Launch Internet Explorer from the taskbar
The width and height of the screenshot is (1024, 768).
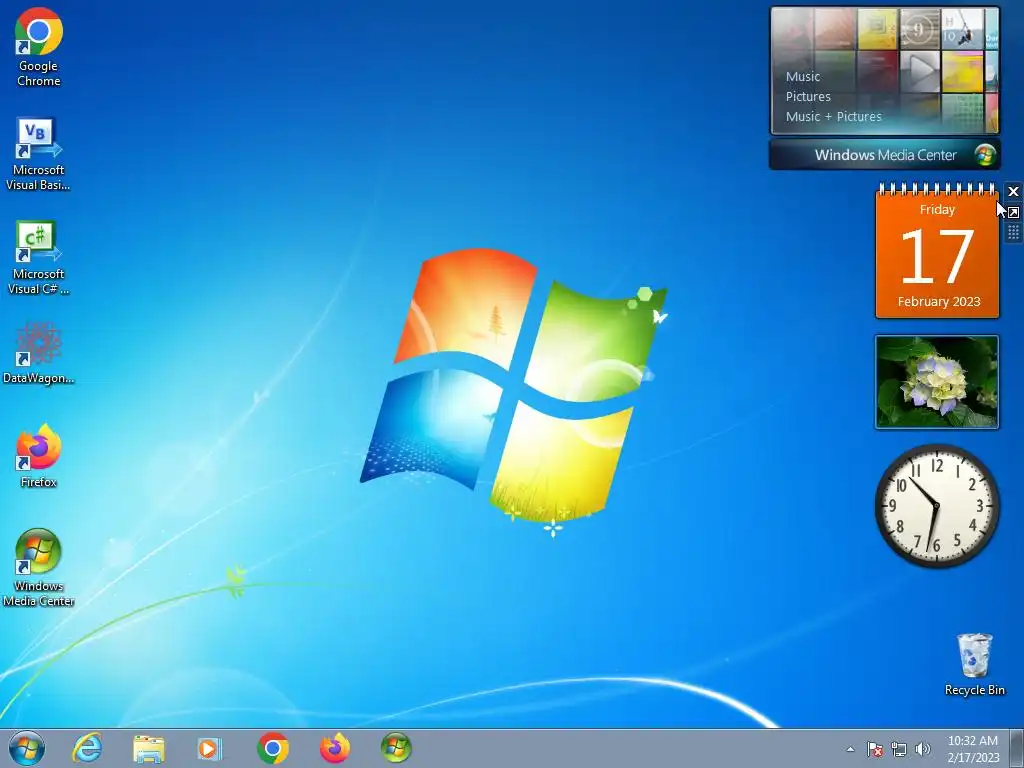pyautogui.click(x=87, y=748)
